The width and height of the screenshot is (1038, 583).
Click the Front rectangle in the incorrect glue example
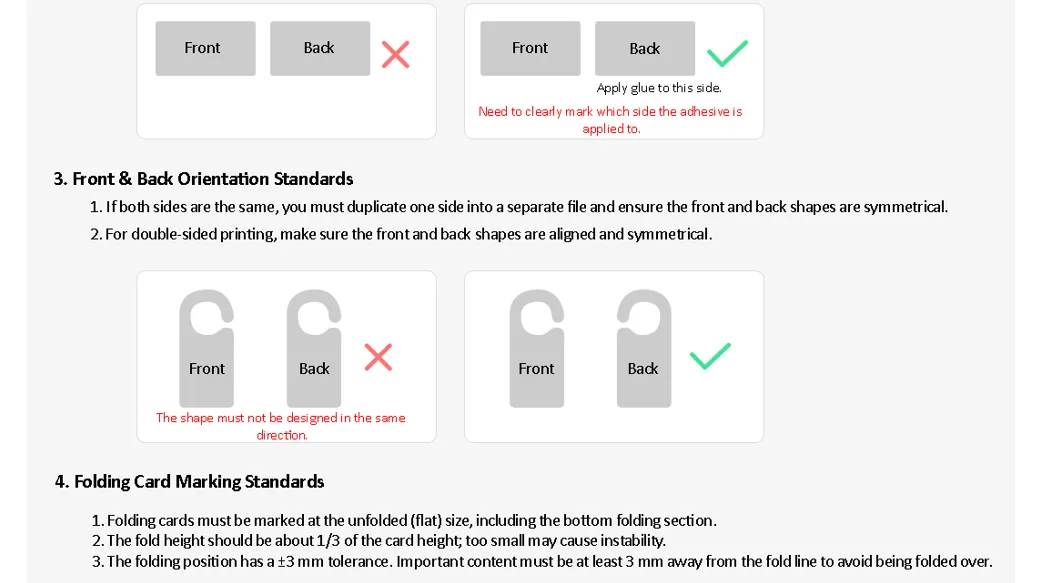point(205,48)
